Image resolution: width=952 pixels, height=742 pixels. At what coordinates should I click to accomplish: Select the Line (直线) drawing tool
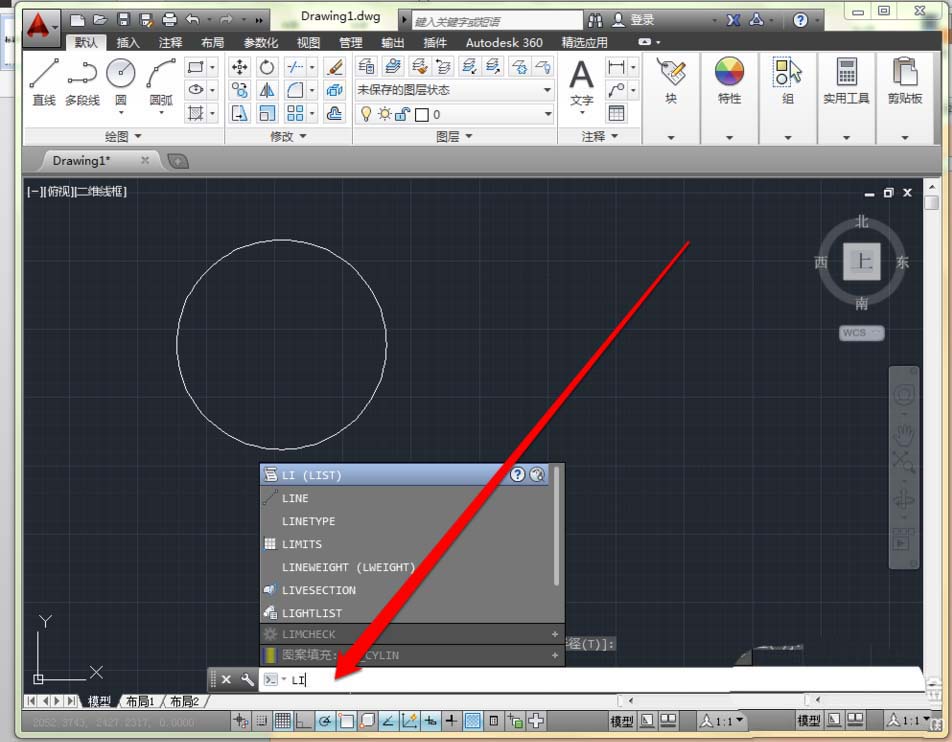tap(44, 82)
